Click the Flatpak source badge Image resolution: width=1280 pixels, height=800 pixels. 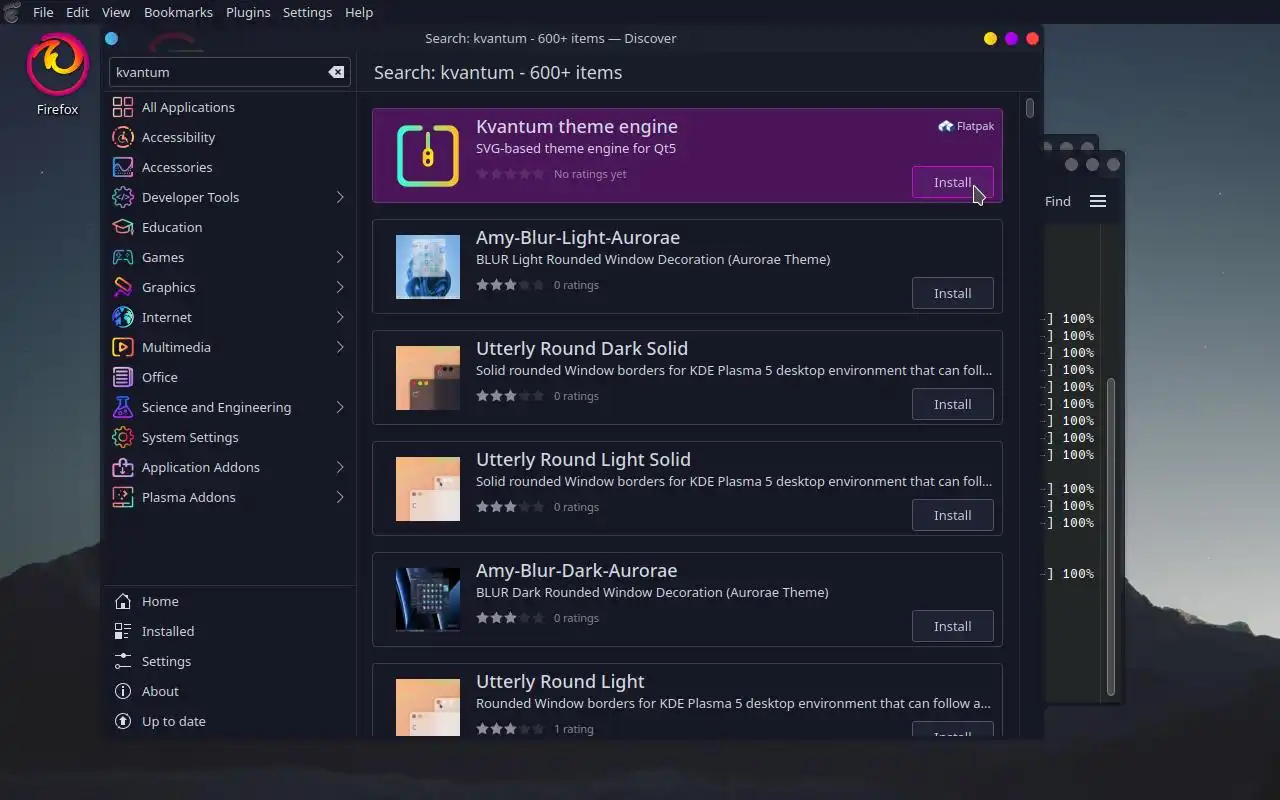pyautogui.click(x=966, y=126)
